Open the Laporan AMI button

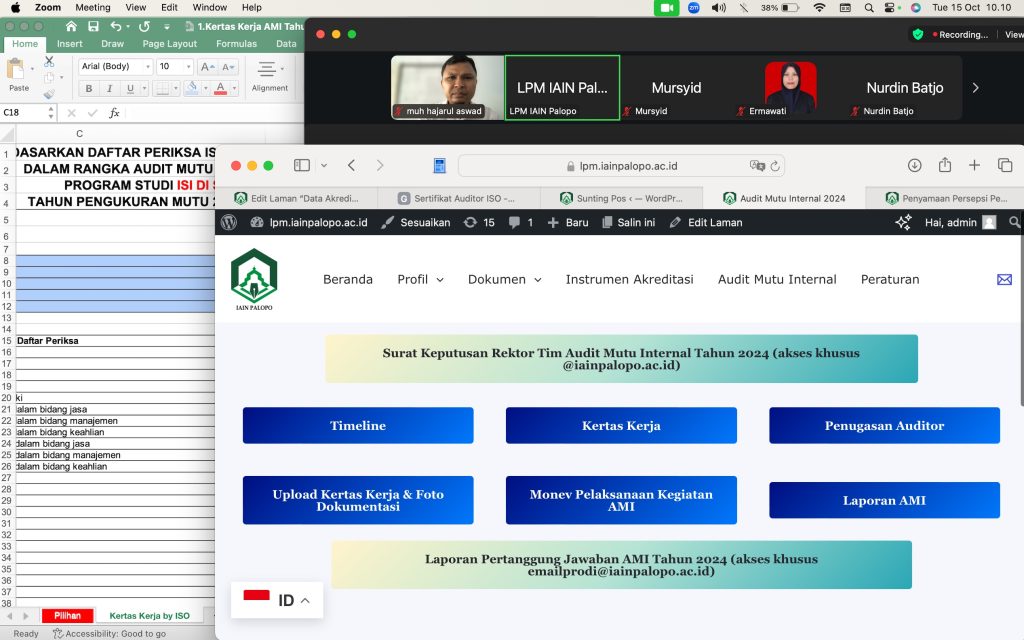884,500
